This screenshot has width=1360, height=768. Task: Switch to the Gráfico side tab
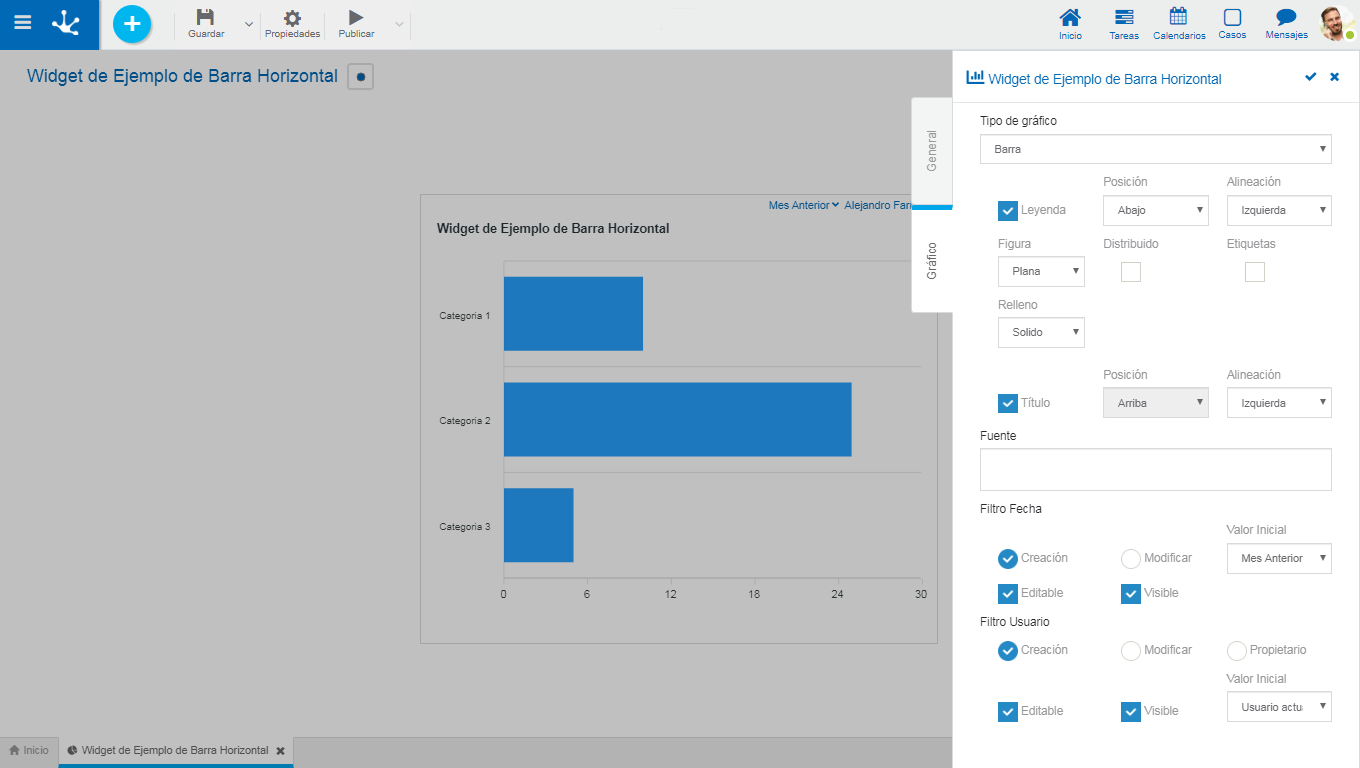point(932,260)
